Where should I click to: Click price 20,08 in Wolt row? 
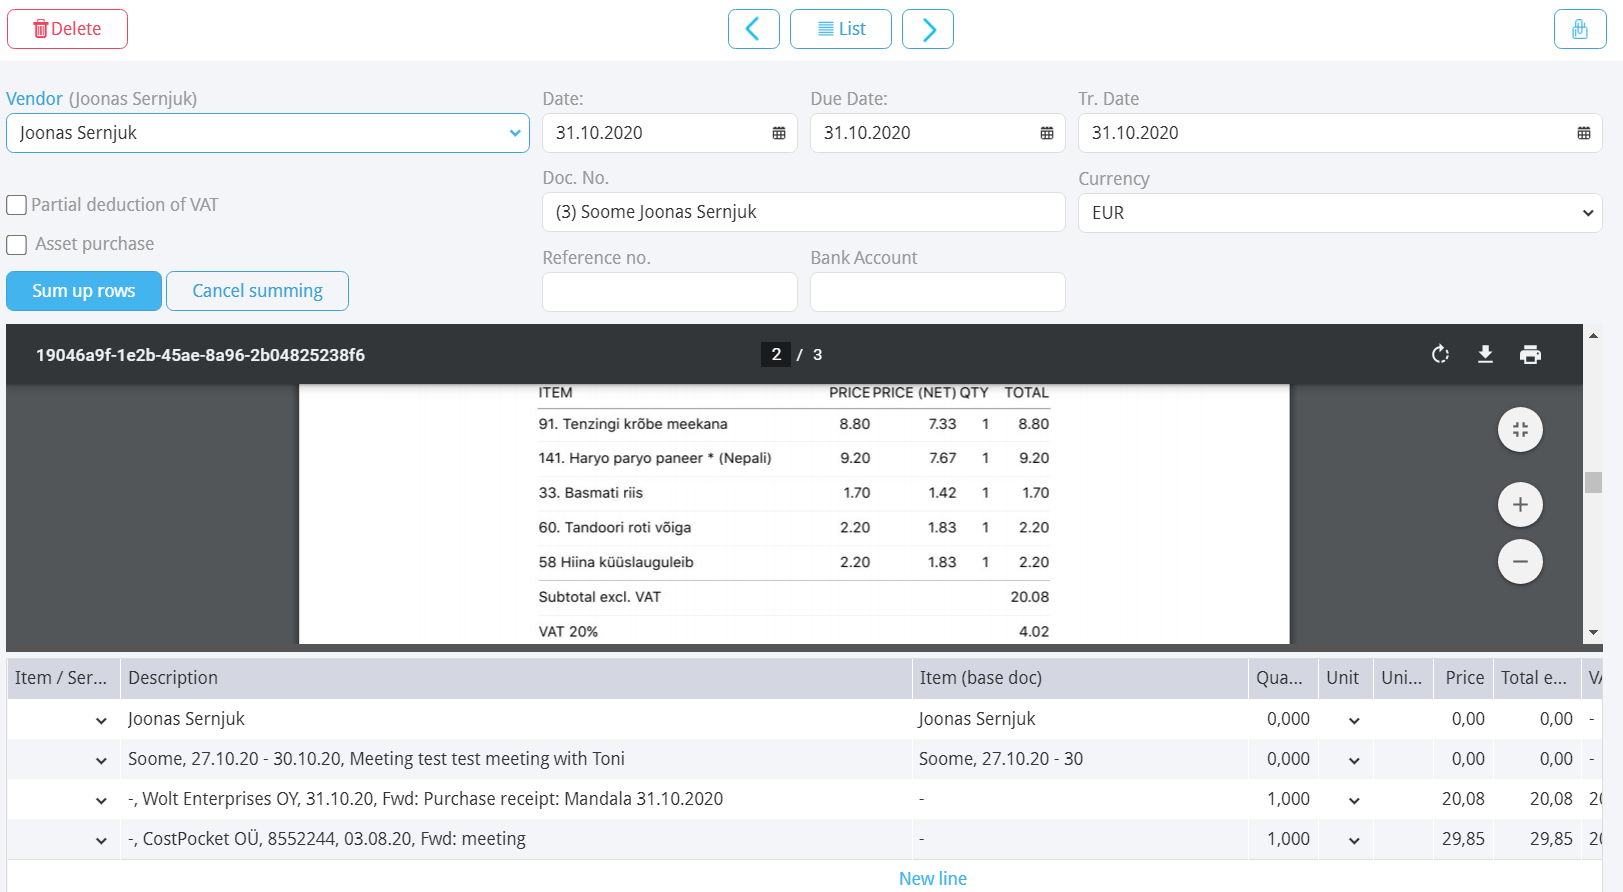click(1463, 799)
